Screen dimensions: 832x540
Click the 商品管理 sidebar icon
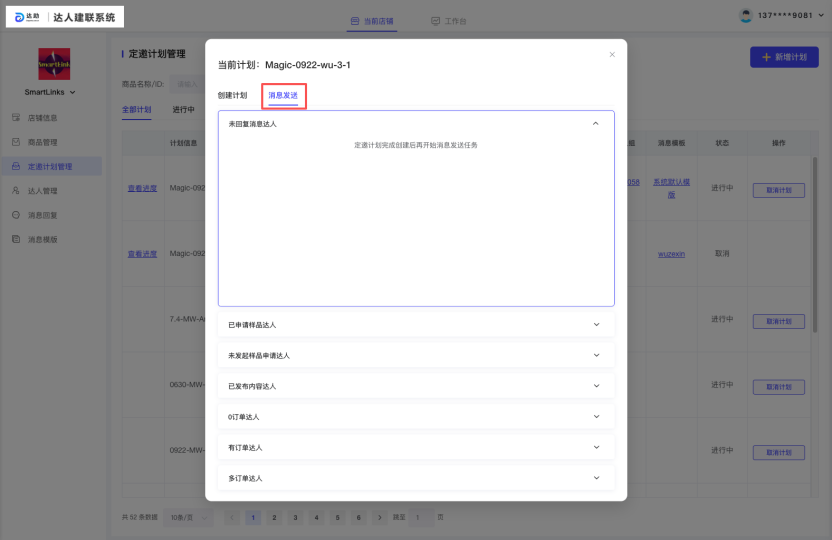tap(16, 142)
